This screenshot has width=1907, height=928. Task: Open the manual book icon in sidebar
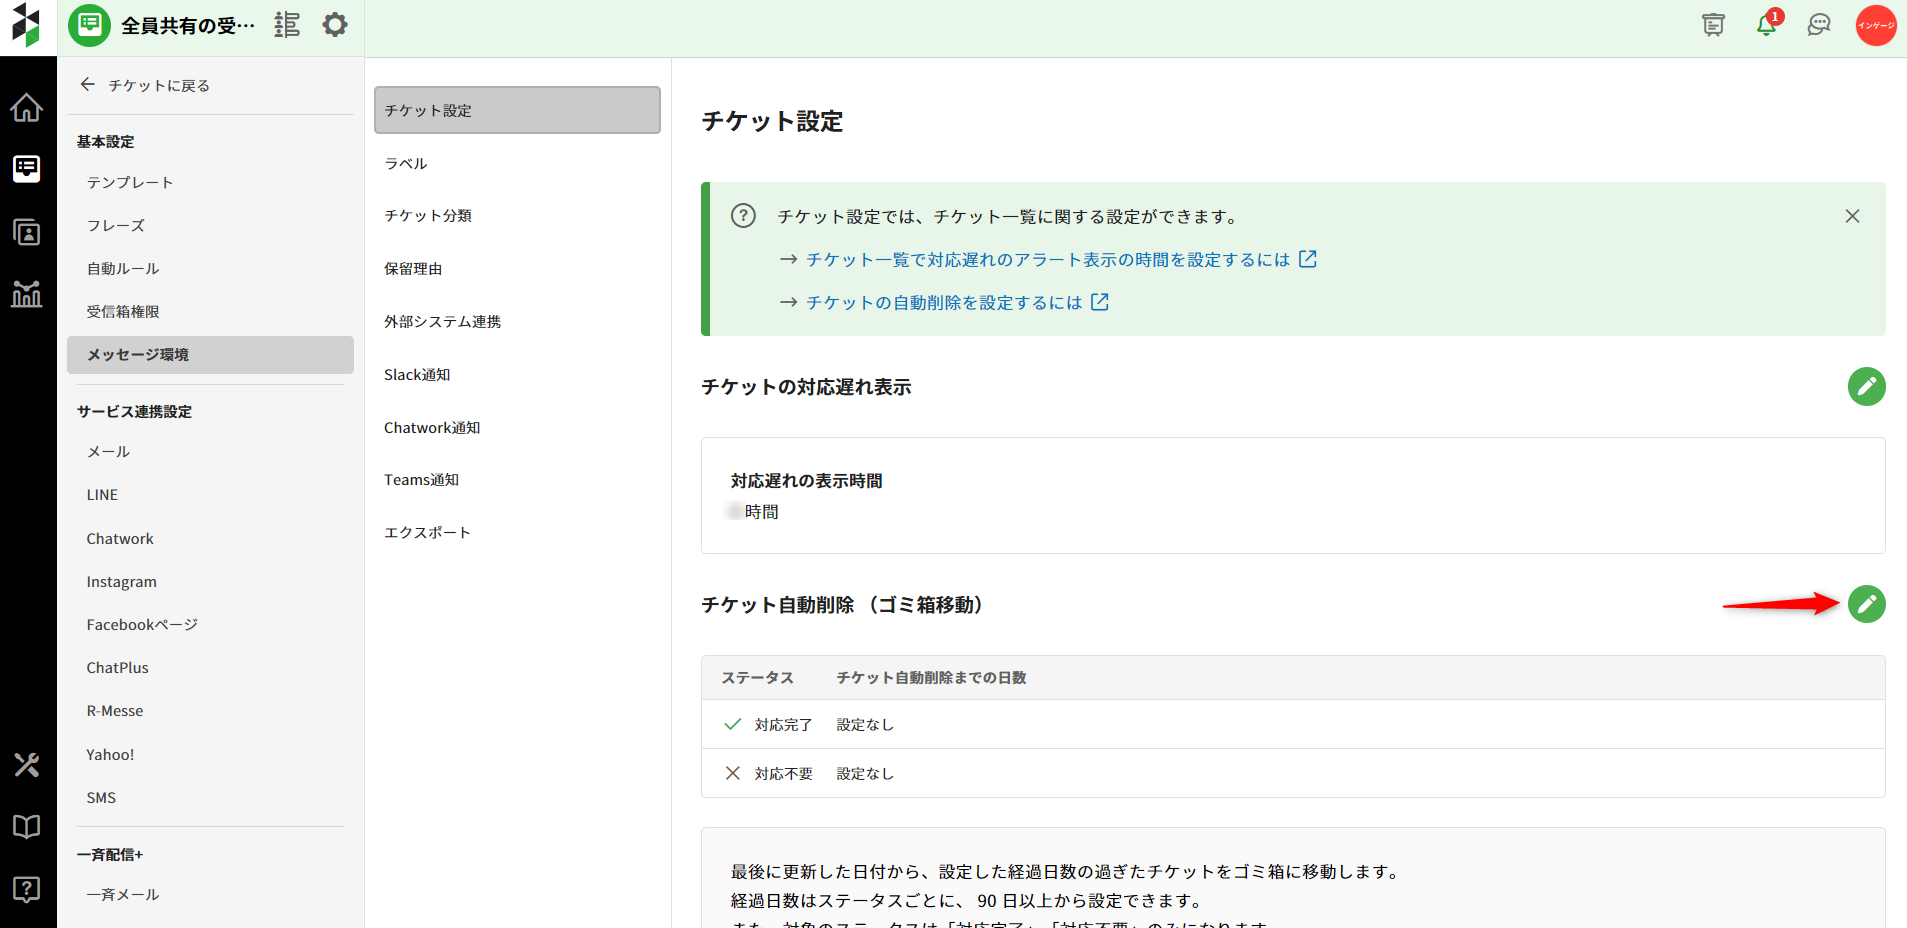(27, 826)
